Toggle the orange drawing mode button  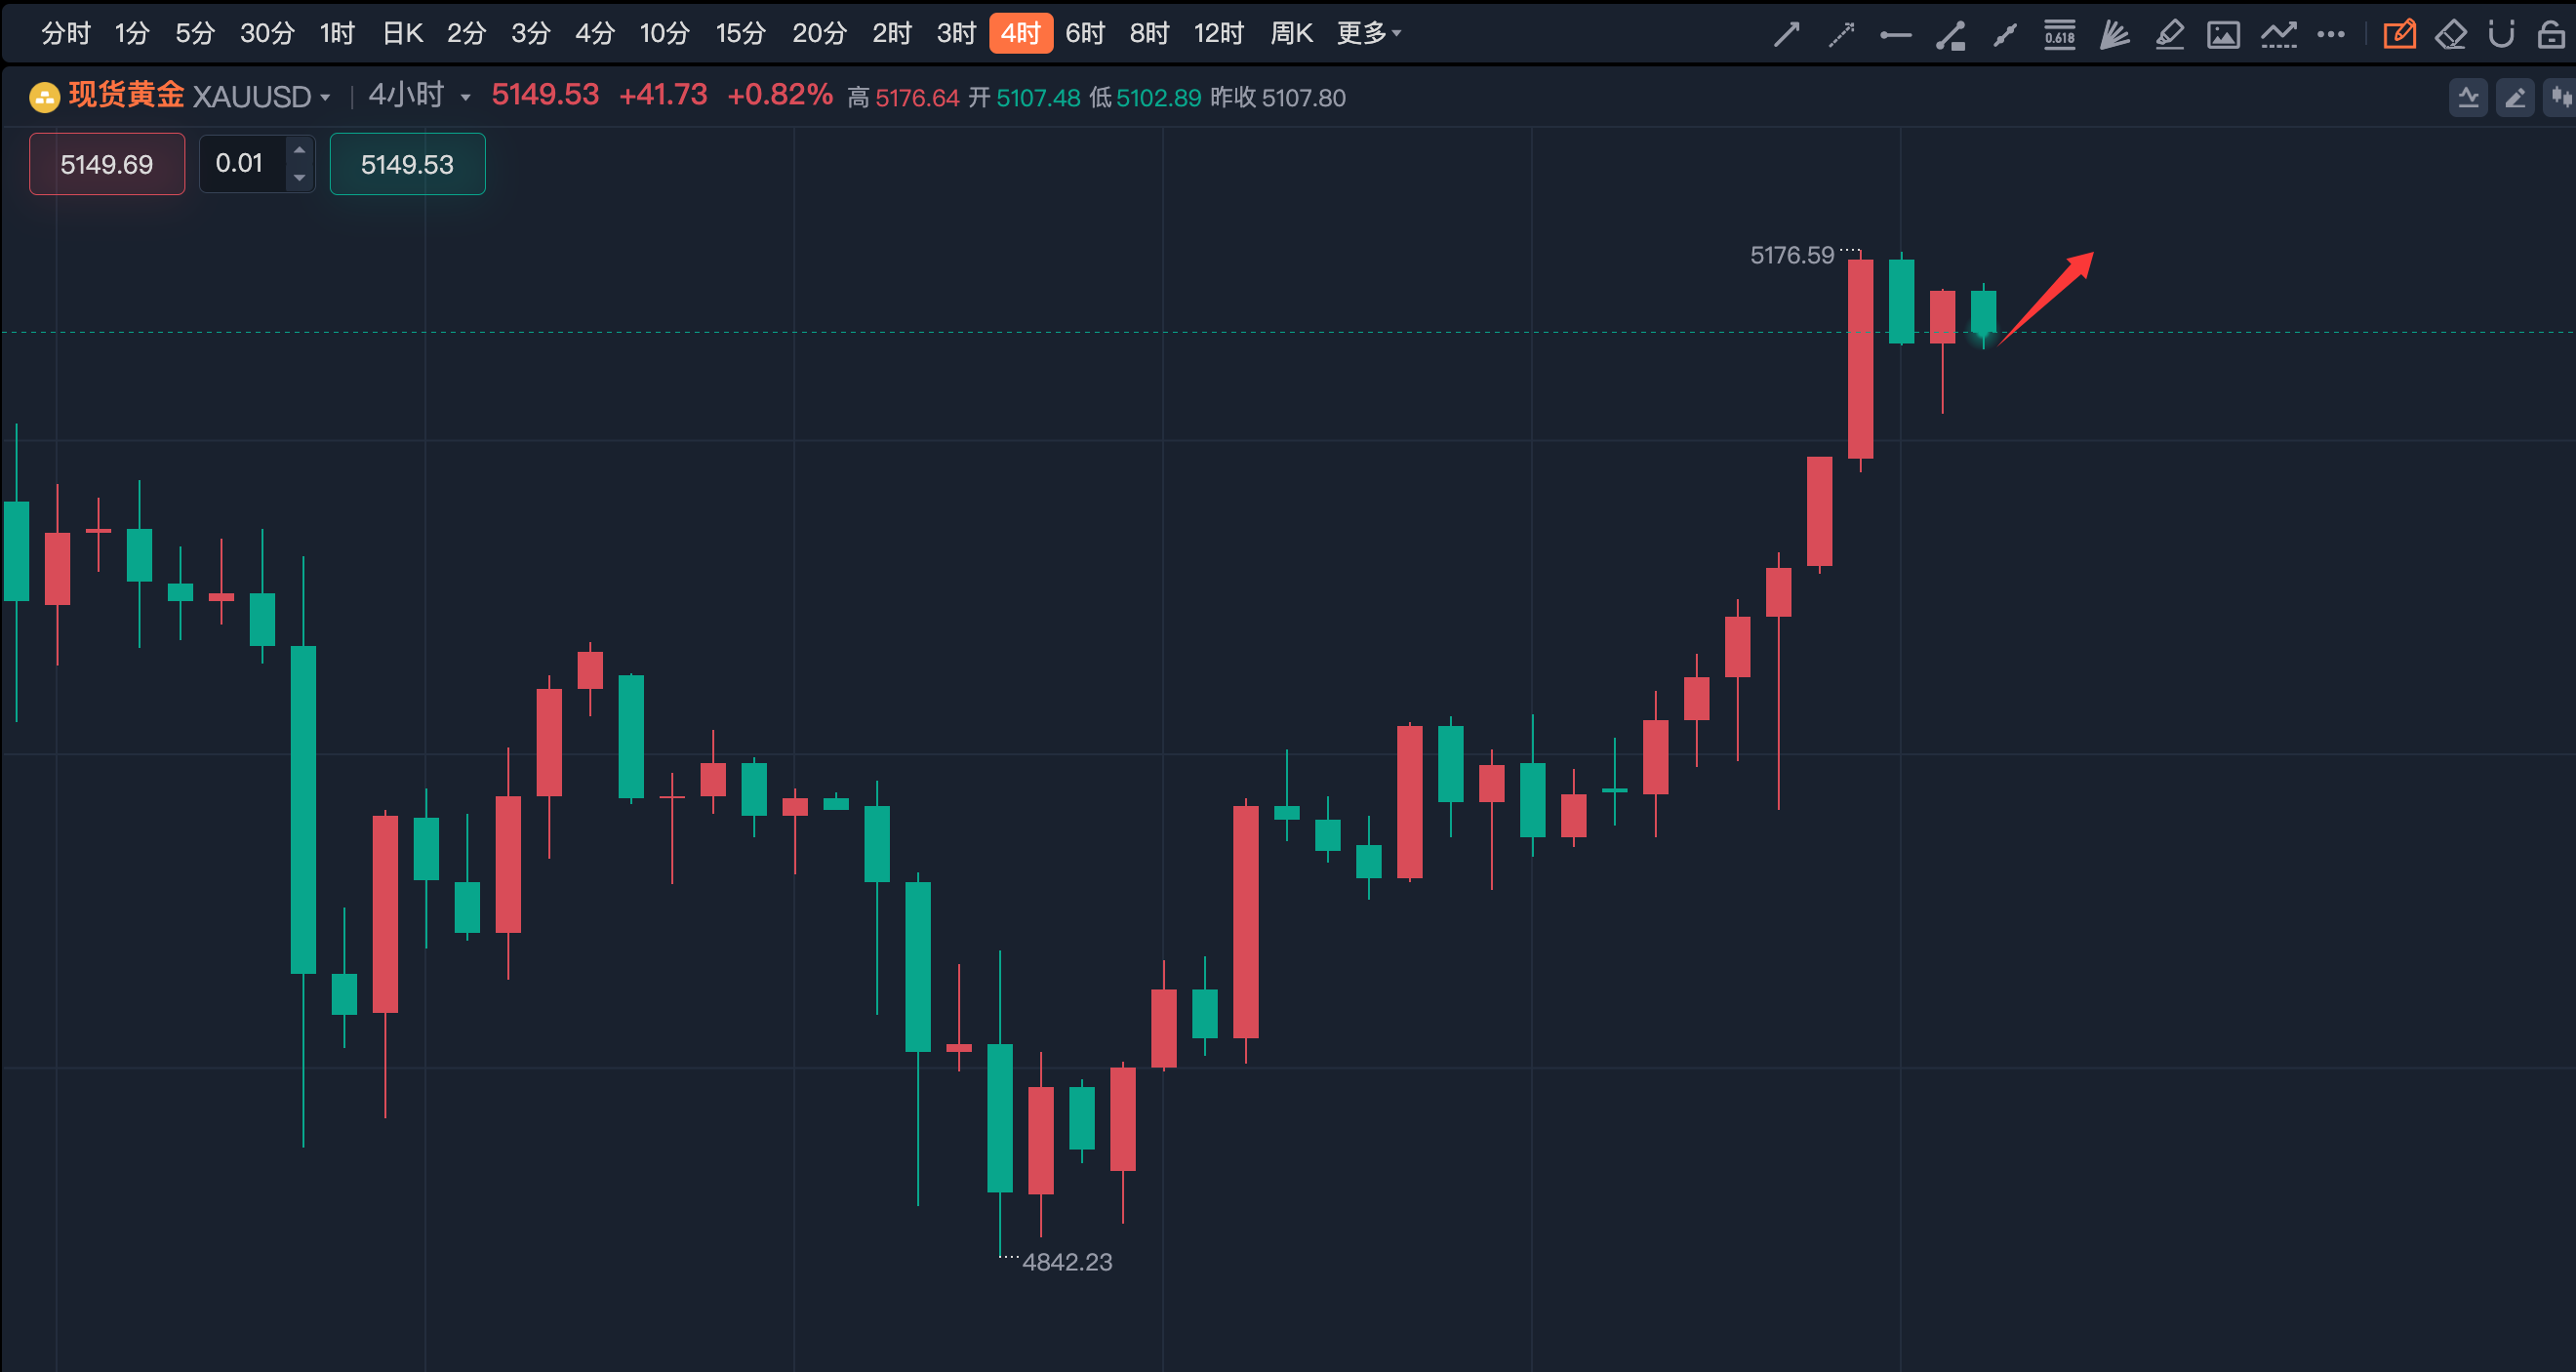[x=2399, y=35]
